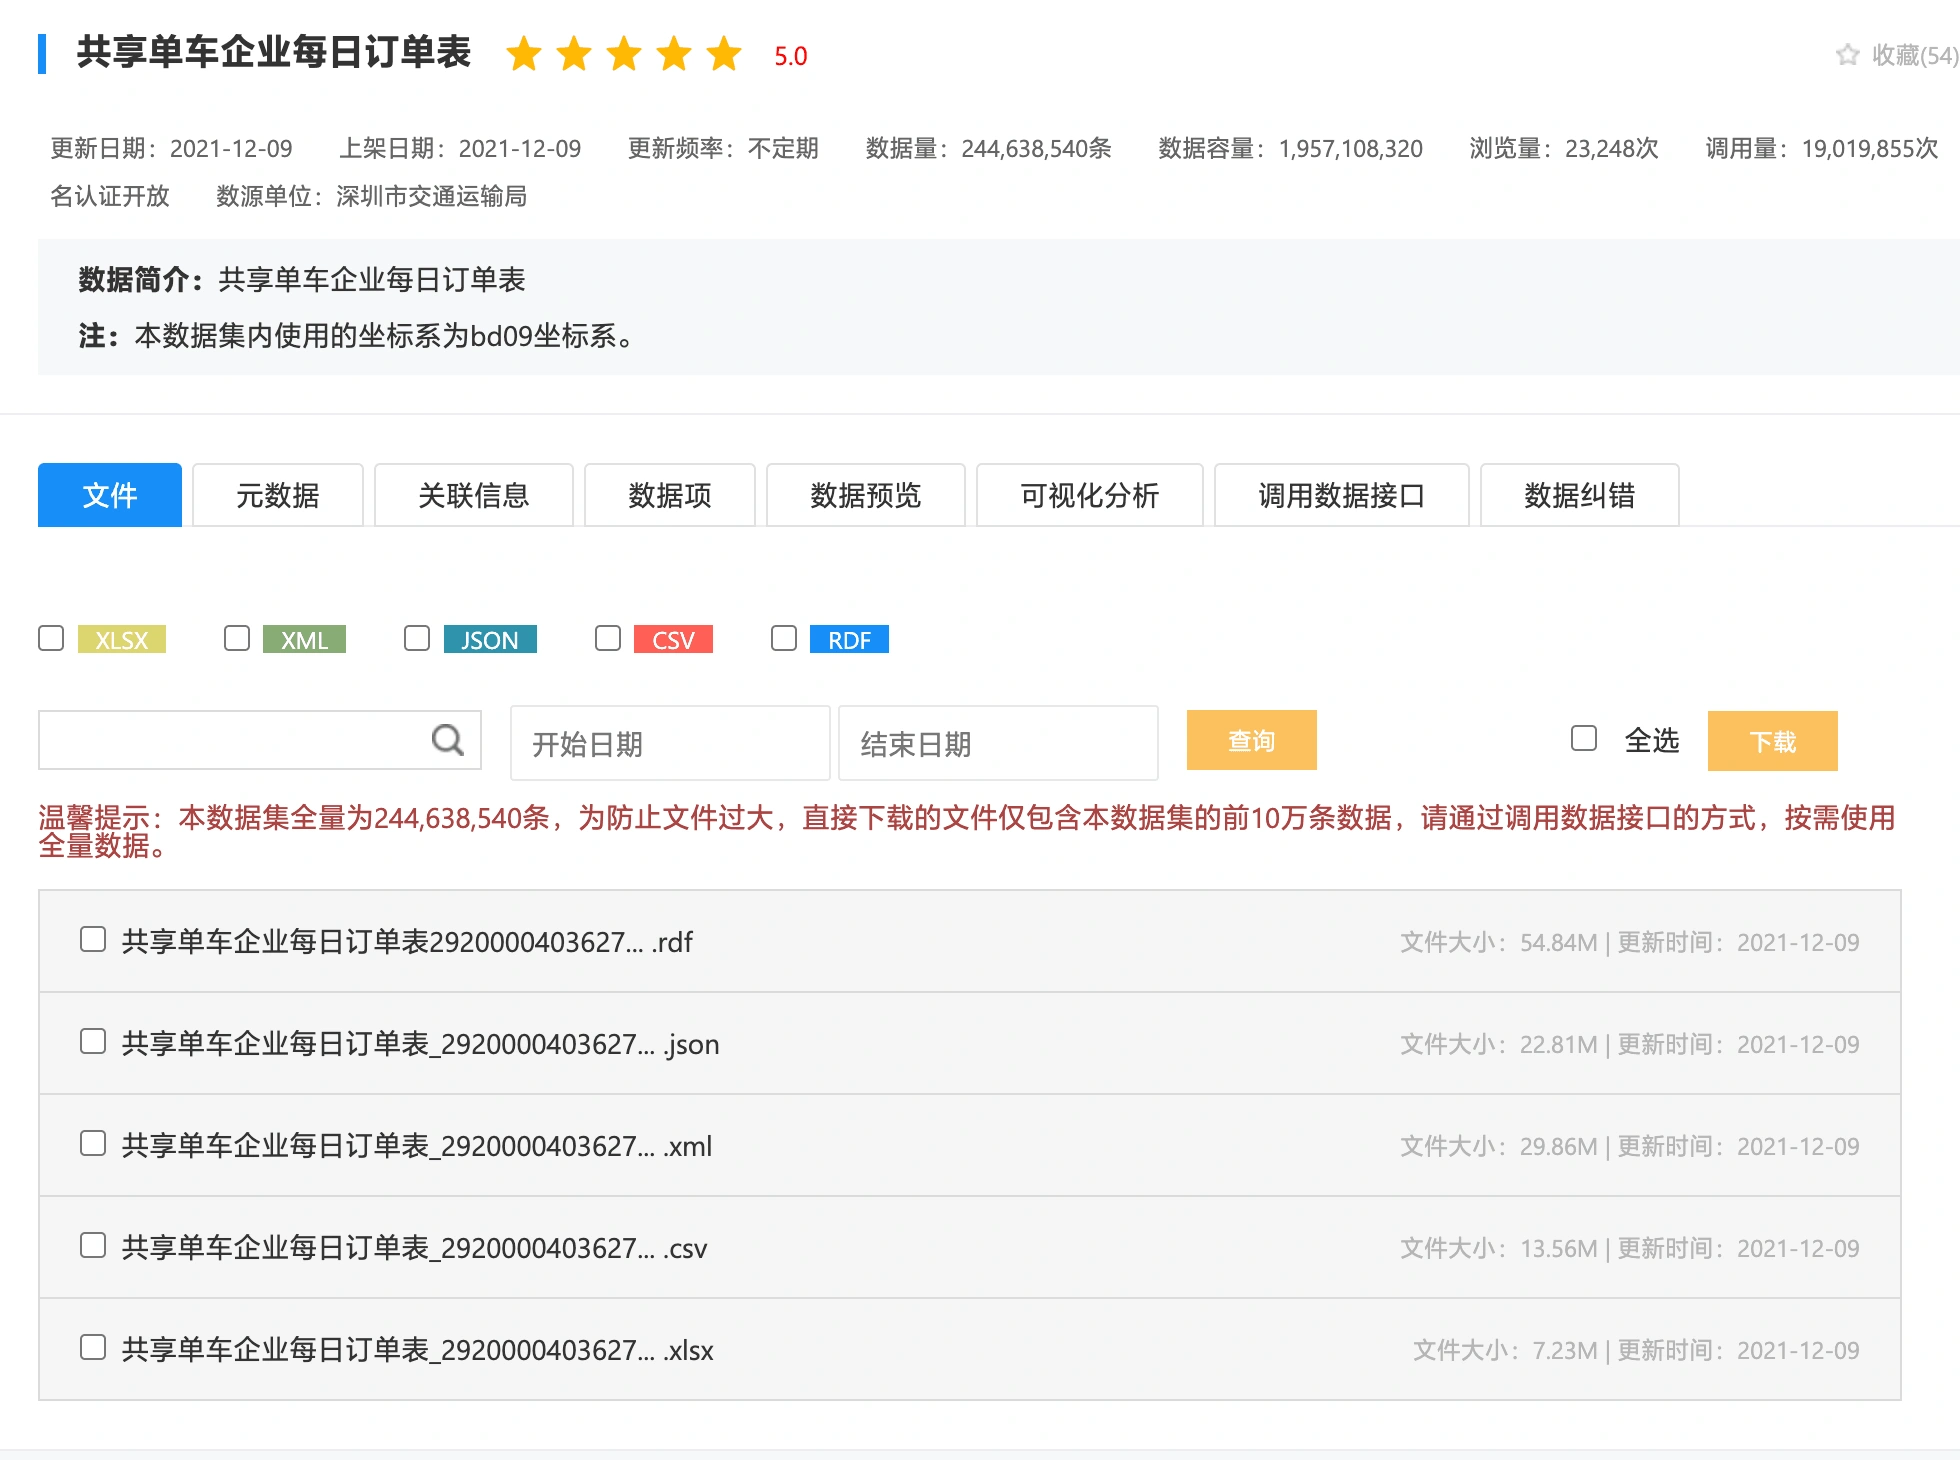Click the 下载 download button
This screenshot has width=1960, height=1460.
[1772, 741]
